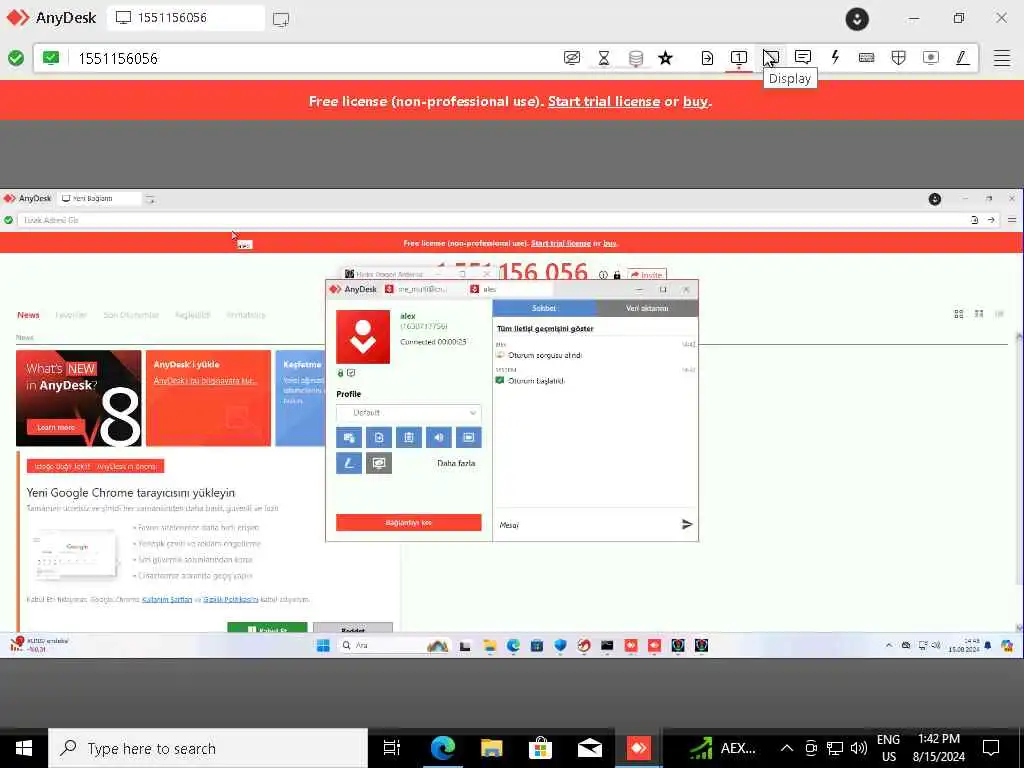The image size is (1024, 768).
Task: Send chat message with arrow icon
Action: [687, 524]
